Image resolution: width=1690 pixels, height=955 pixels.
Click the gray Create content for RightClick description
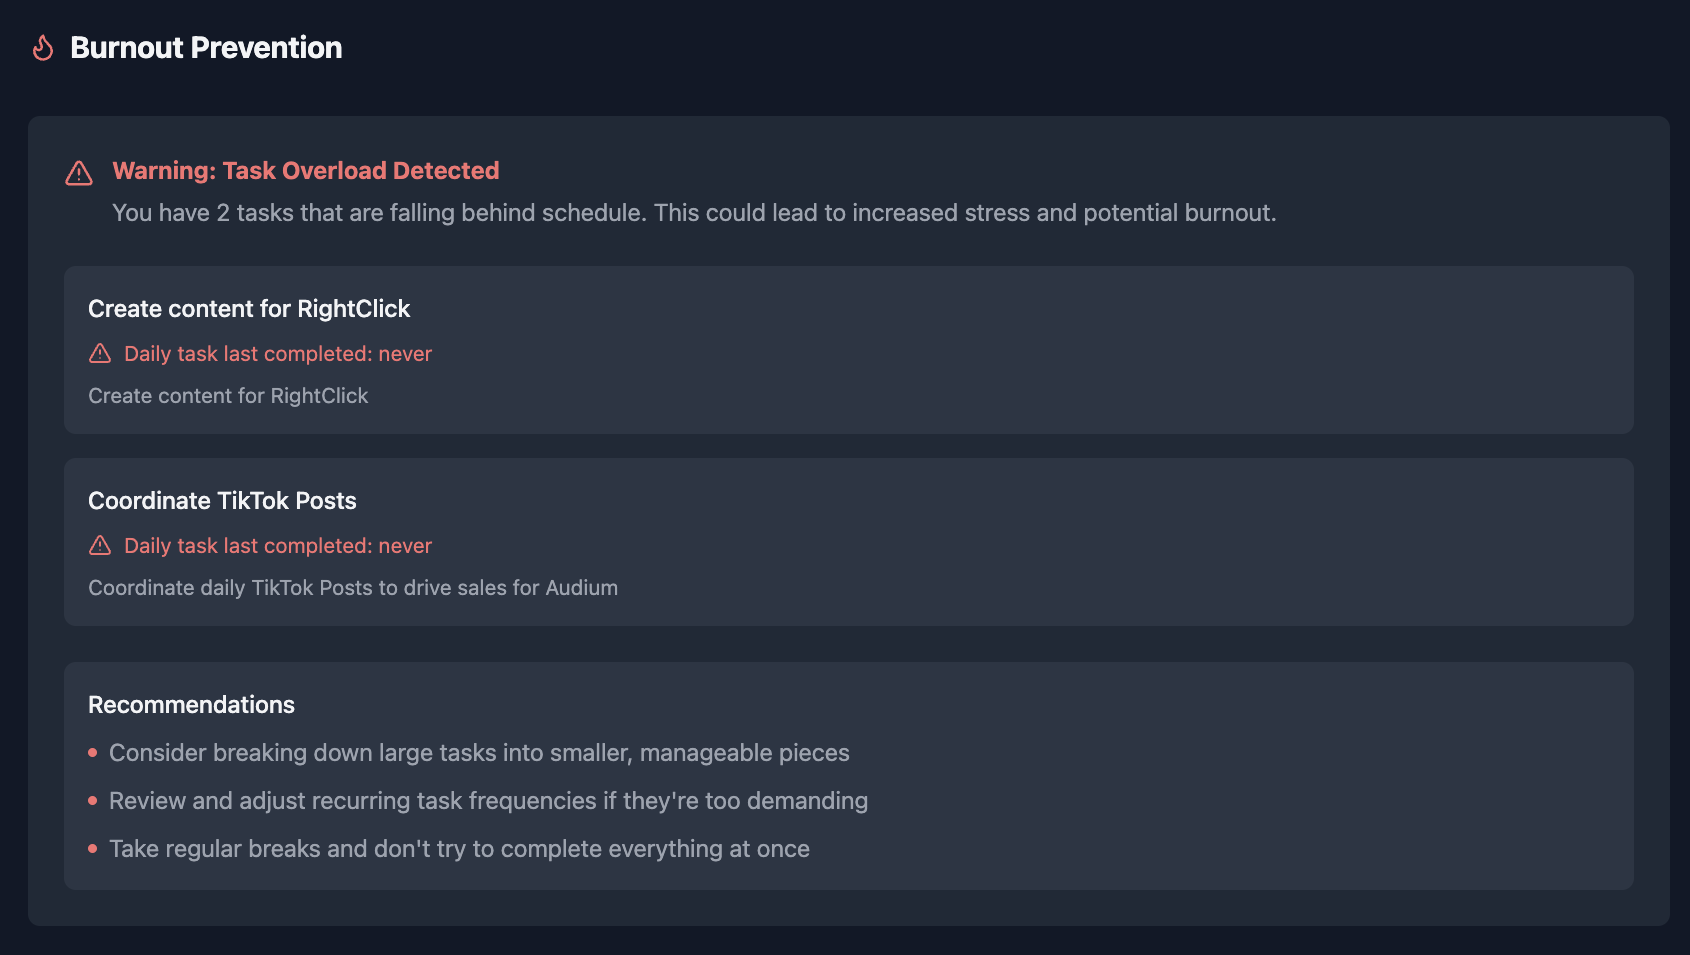(228, 396)
